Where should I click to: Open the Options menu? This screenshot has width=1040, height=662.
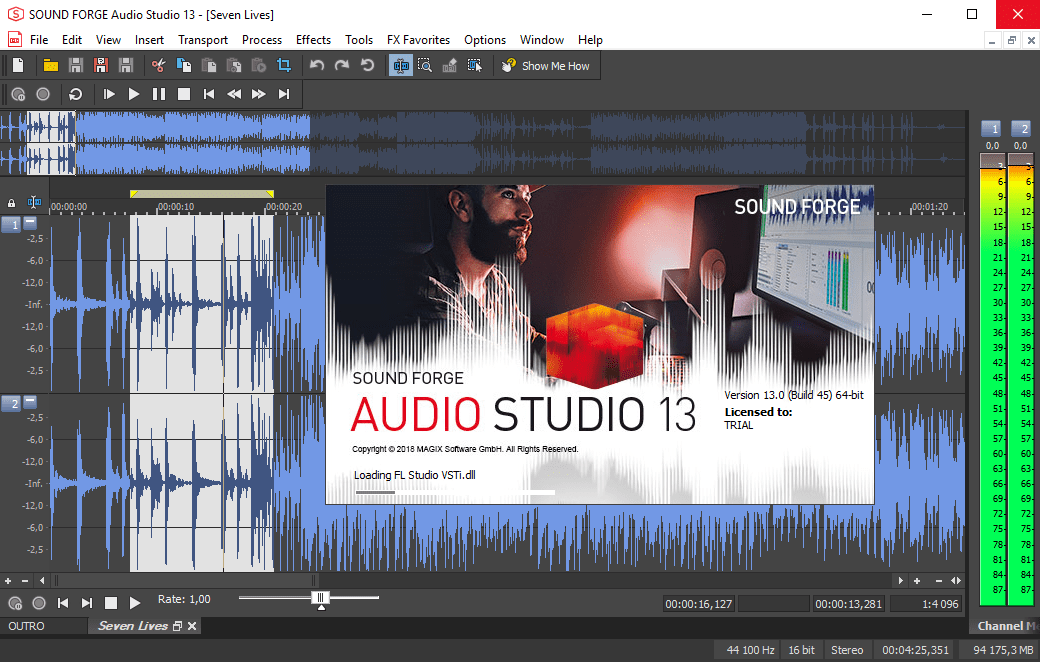pos(485,40)
